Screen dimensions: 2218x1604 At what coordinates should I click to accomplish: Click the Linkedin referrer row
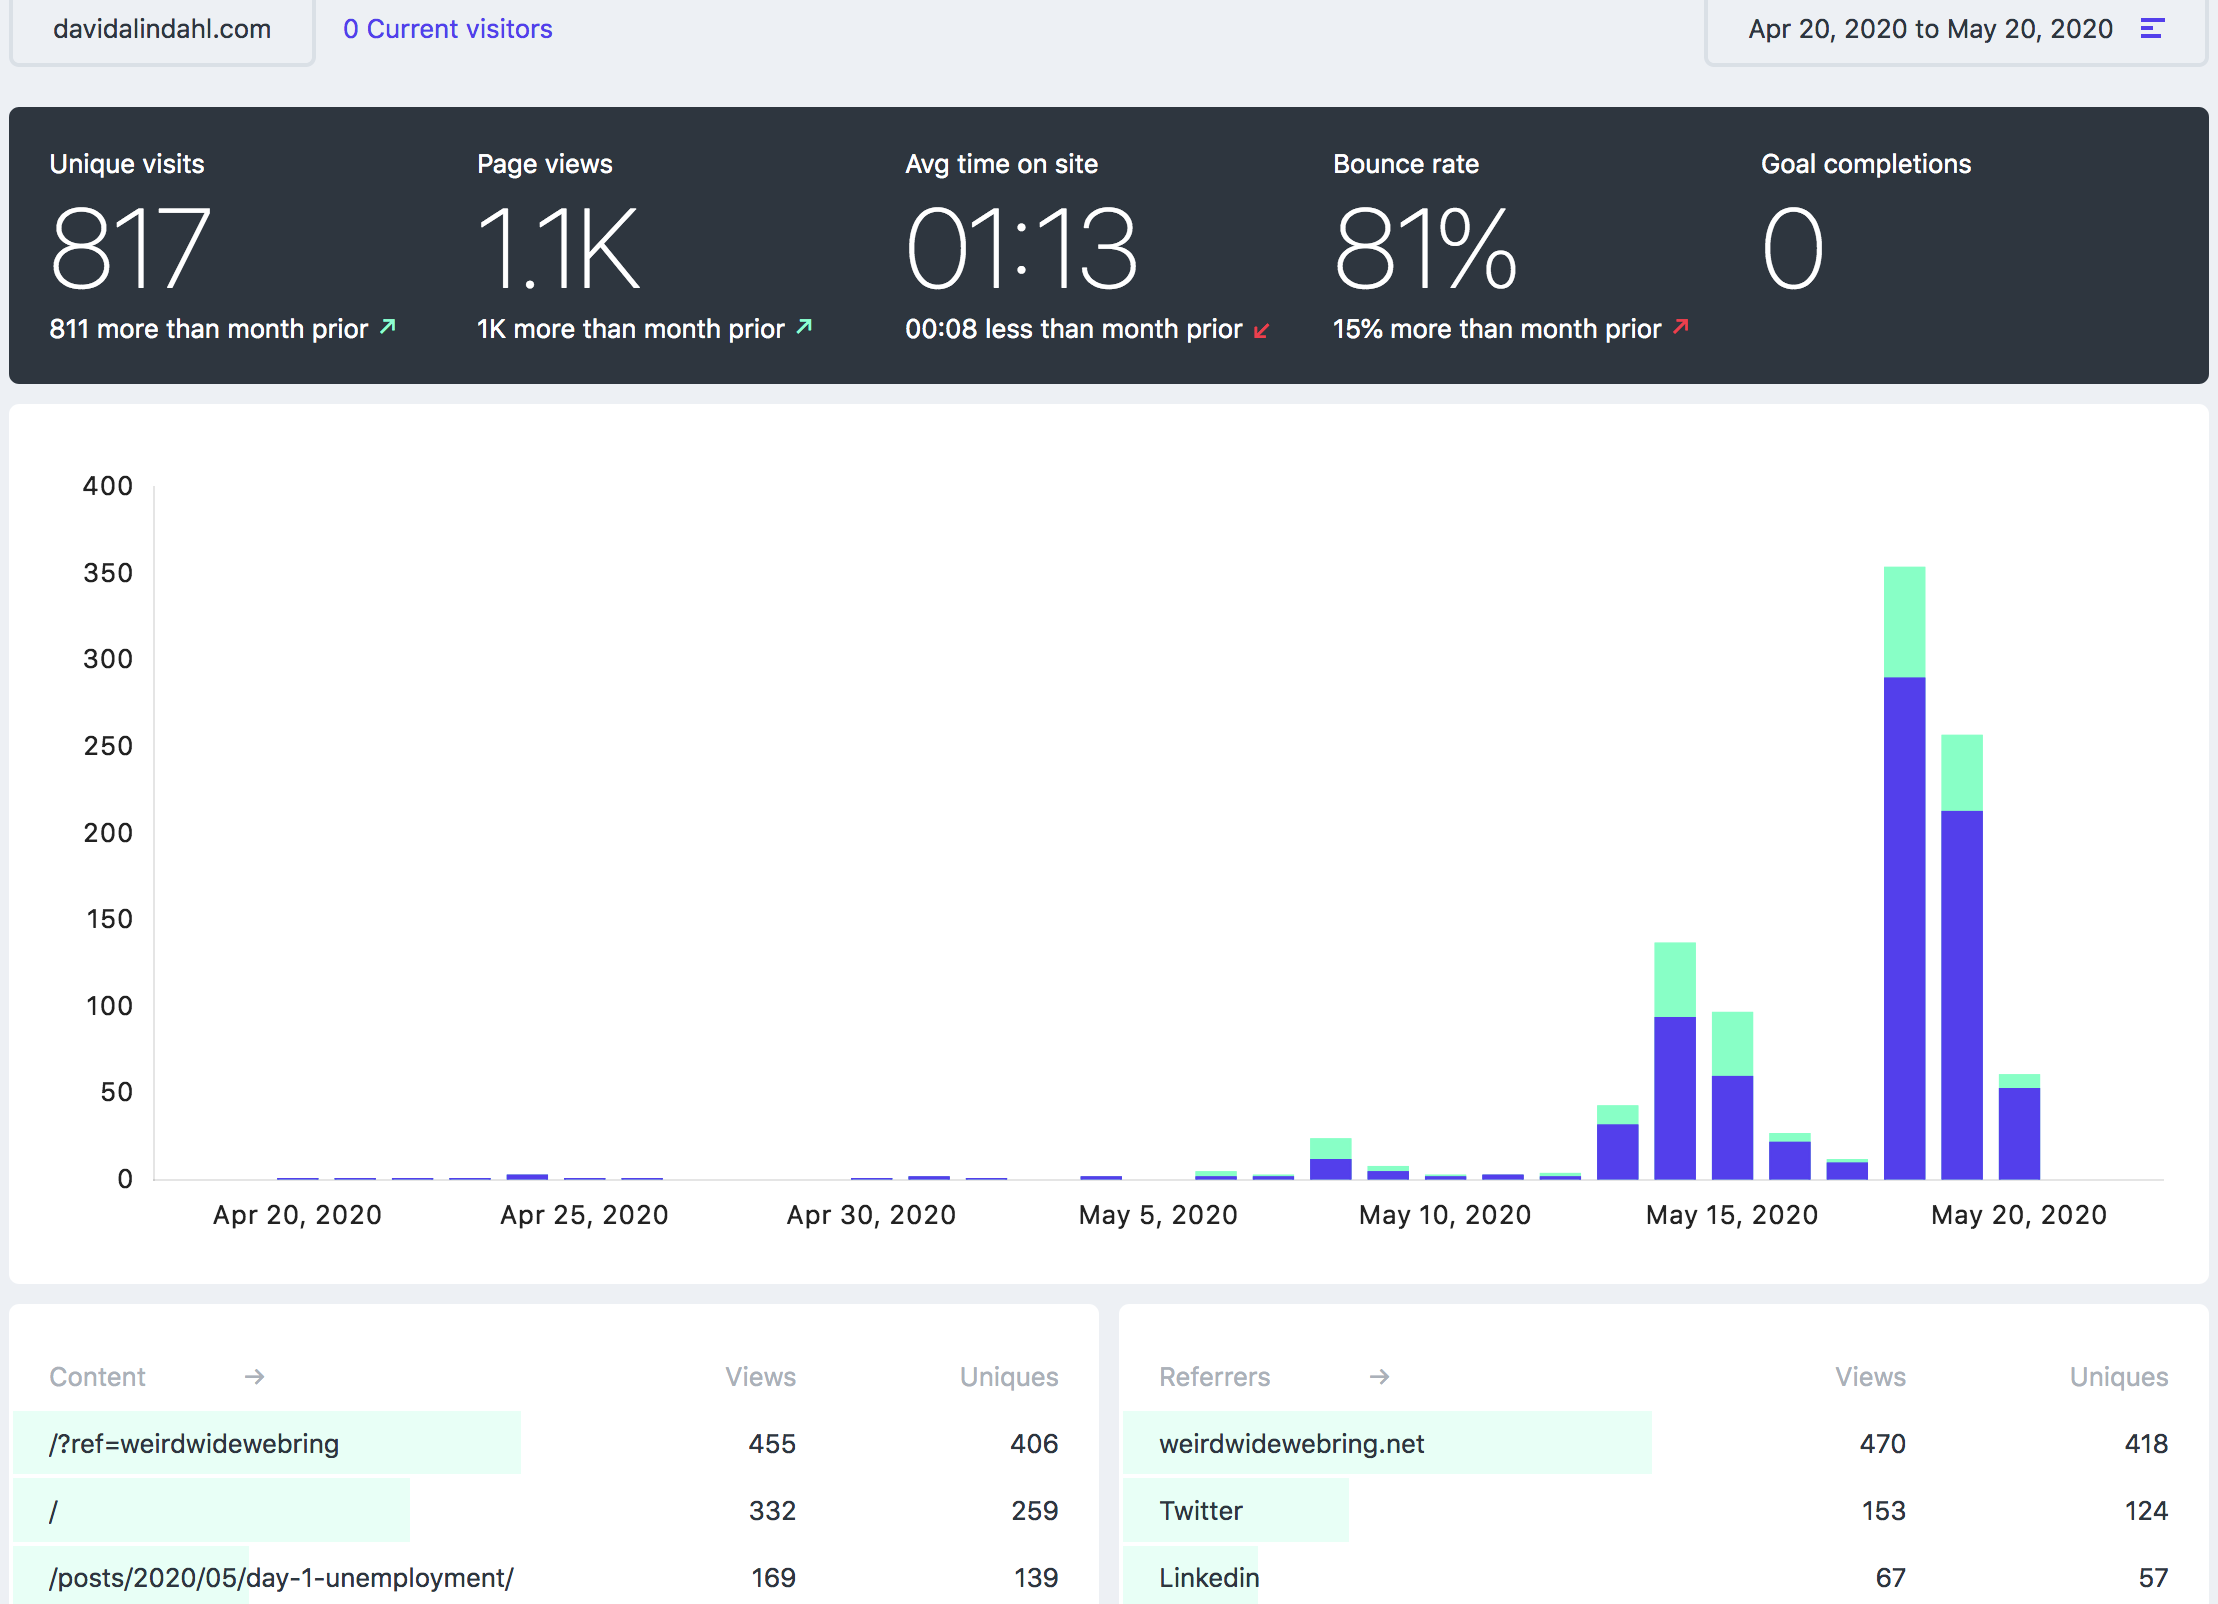click(1208, 1577)
